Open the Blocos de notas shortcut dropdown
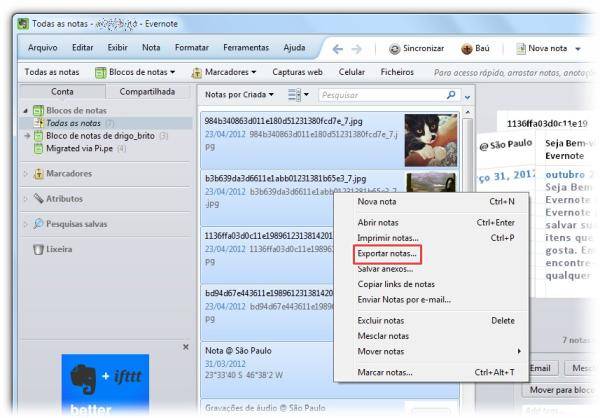The height and width of the screenshot is (418, 600). [173, 72]
